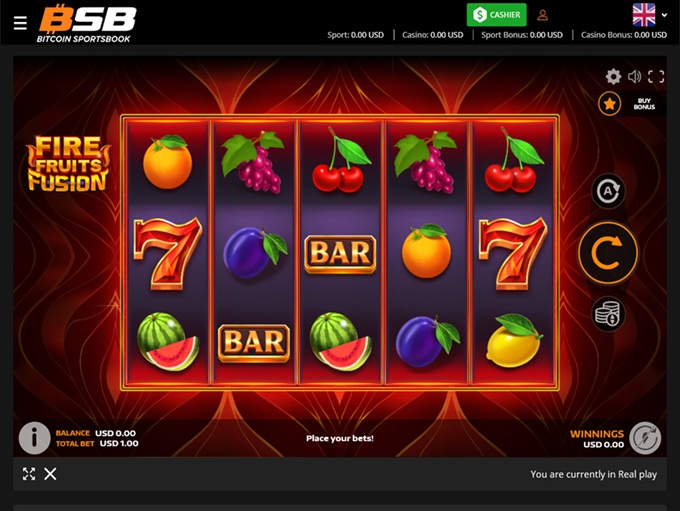This screenshot has height=511, width=680.
Task: Click the Total Bet USD 1.00 value
Action: [x=119, y=443]
